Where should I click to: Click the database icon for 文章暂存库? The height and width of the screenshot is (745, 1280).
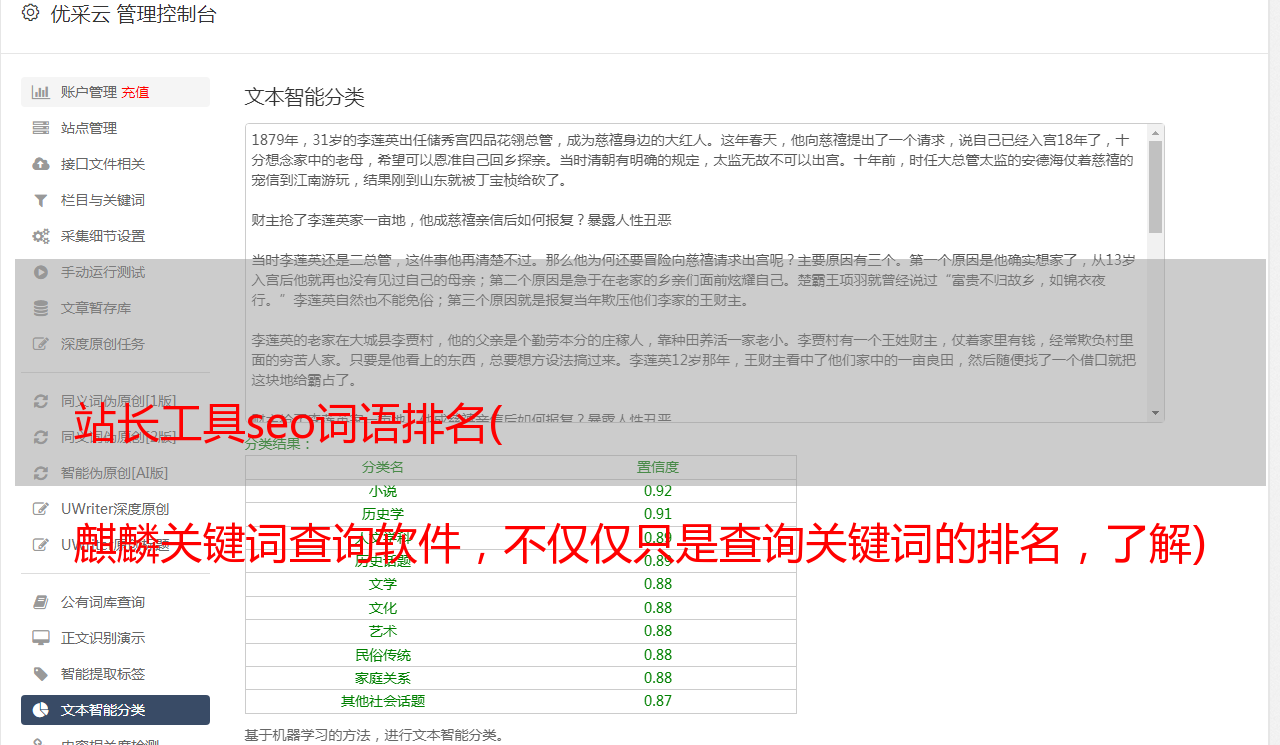(40, 308)
